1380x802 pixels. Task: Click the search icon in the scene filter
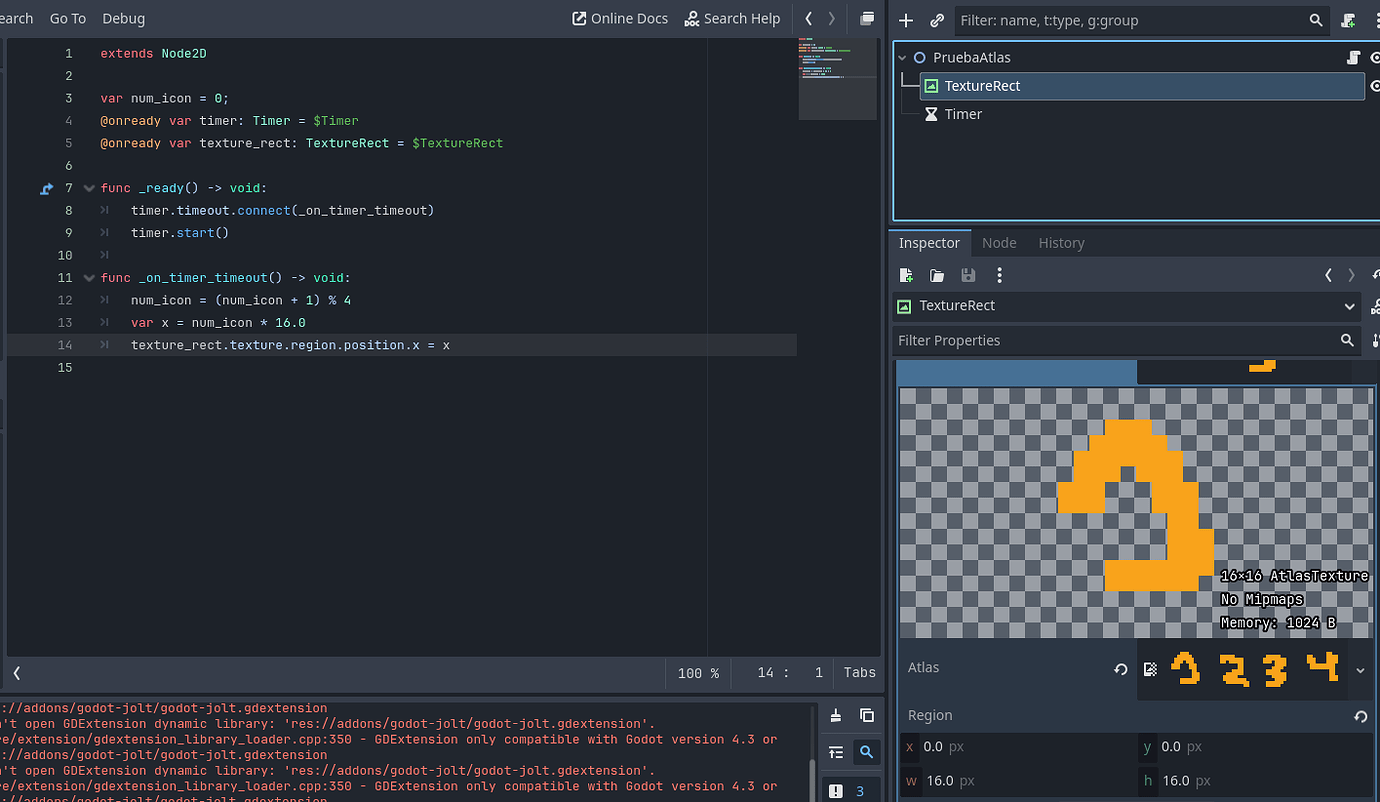(x=1315, y=20)
